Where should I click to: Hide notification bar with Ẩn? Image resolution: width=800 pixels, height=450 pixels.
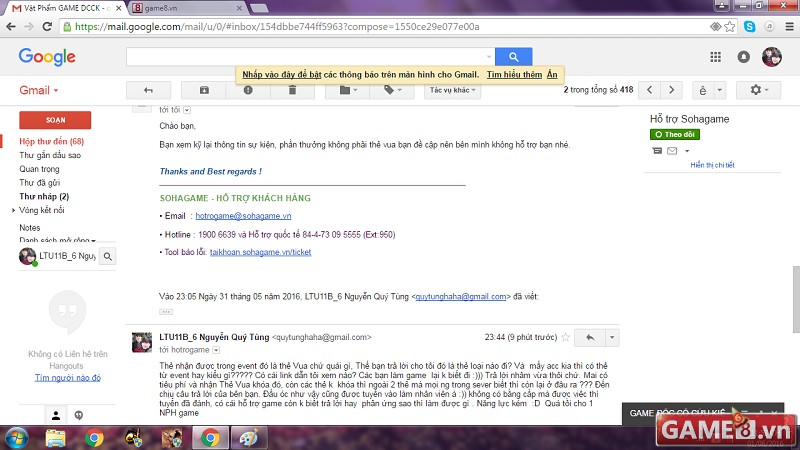pos(552,74)
